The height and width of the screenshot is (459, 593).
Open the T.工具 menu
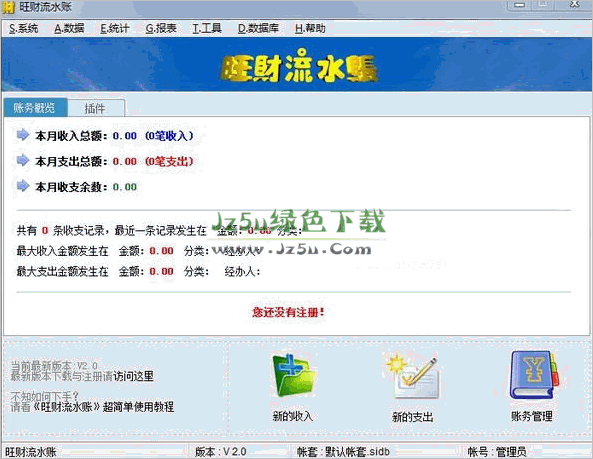207,28
